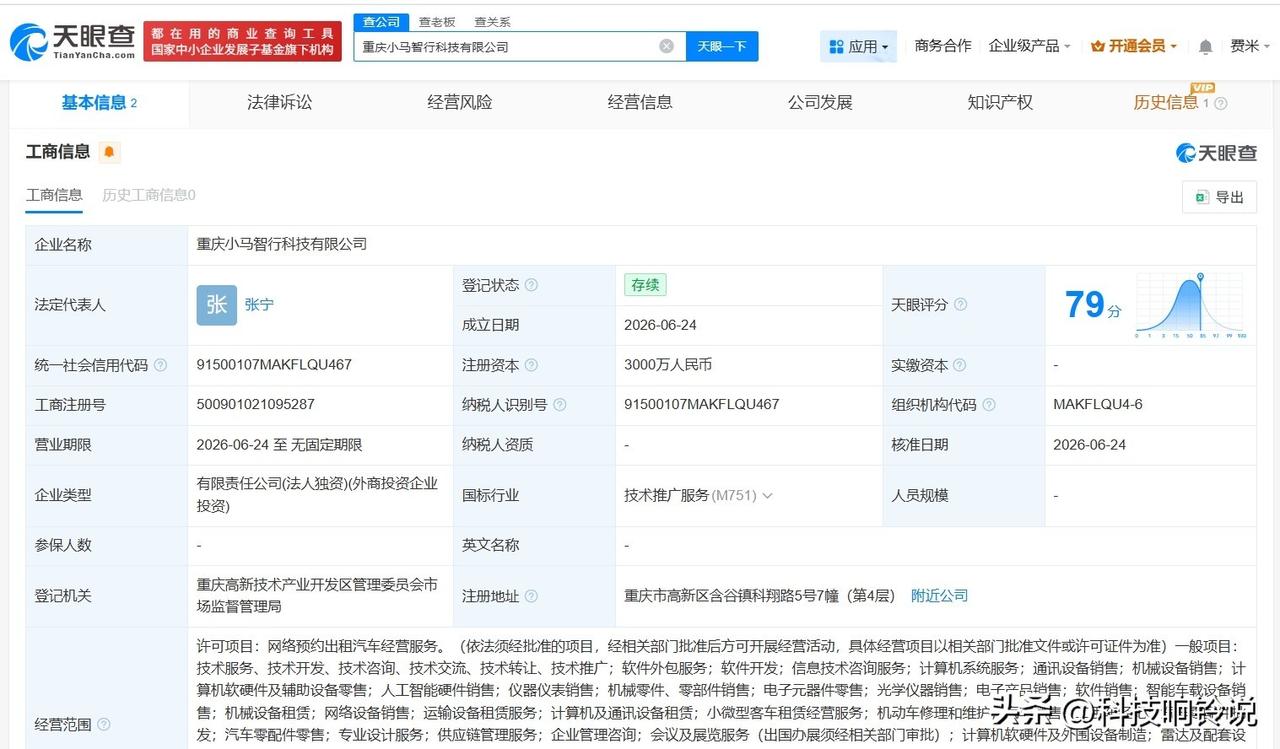The height and width of the screenshot is (749, 1280).
Task: Click registration number 500901021095287
Action: (x=256, y=405)
